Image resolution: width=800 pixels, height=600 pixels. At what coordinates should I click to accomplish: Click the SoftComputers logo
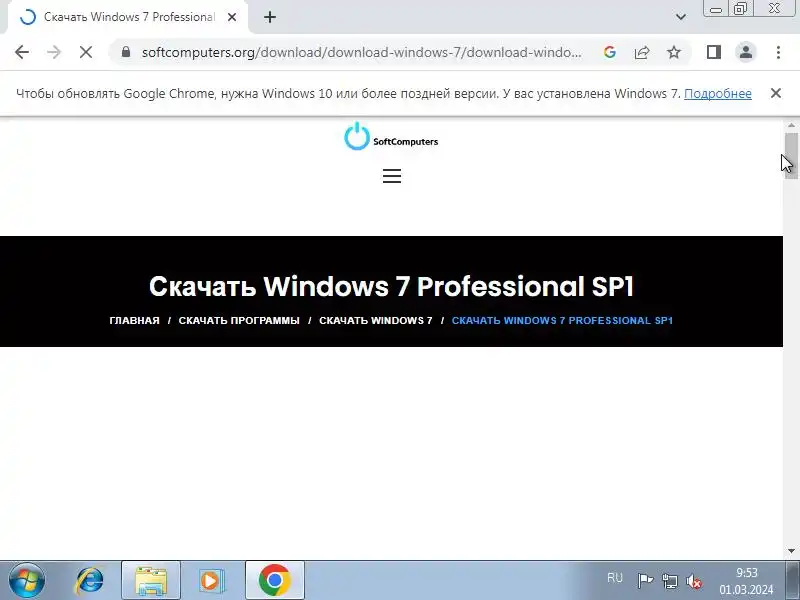pos(391,136)
